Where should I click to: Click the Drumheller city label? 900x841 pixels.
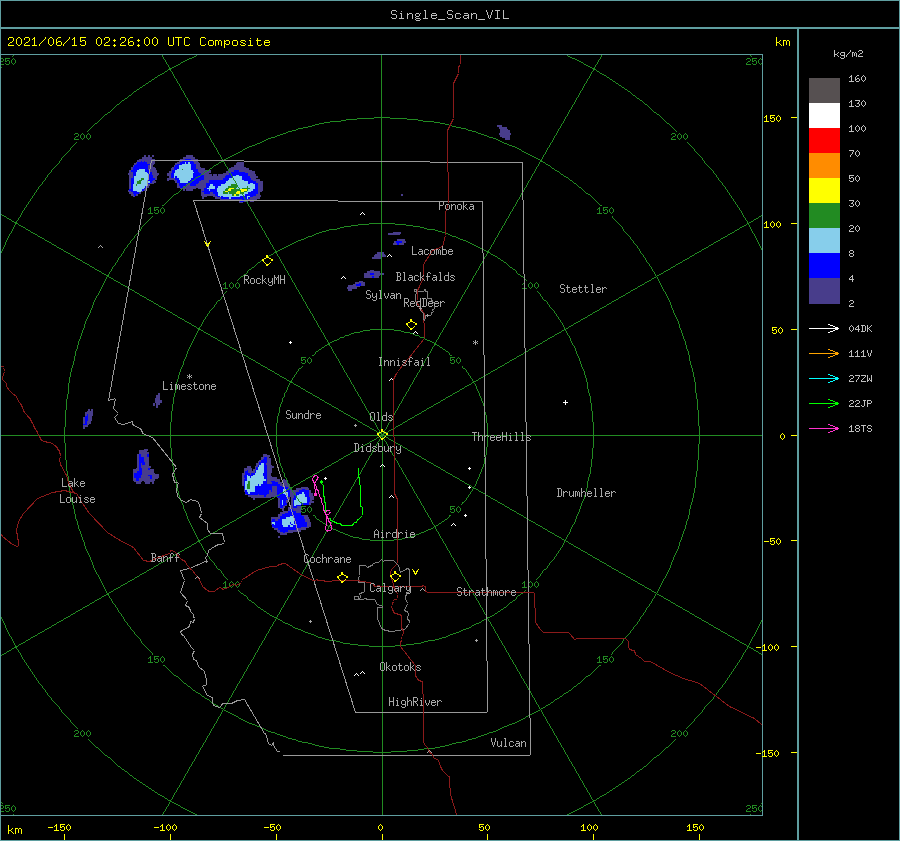(x=586, y=493)
